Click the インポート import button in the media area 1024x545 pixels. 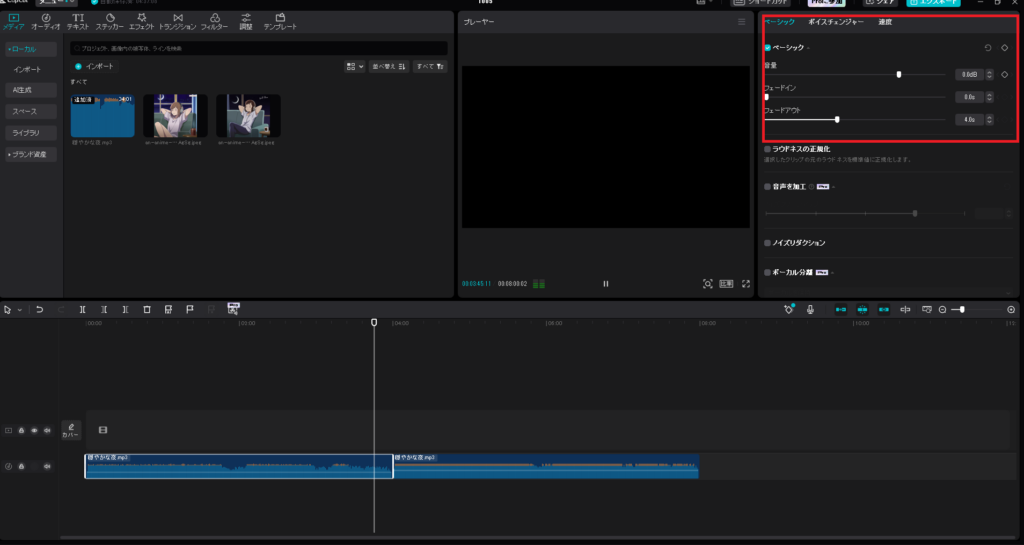pyautogui.click(x=93, y=67)
